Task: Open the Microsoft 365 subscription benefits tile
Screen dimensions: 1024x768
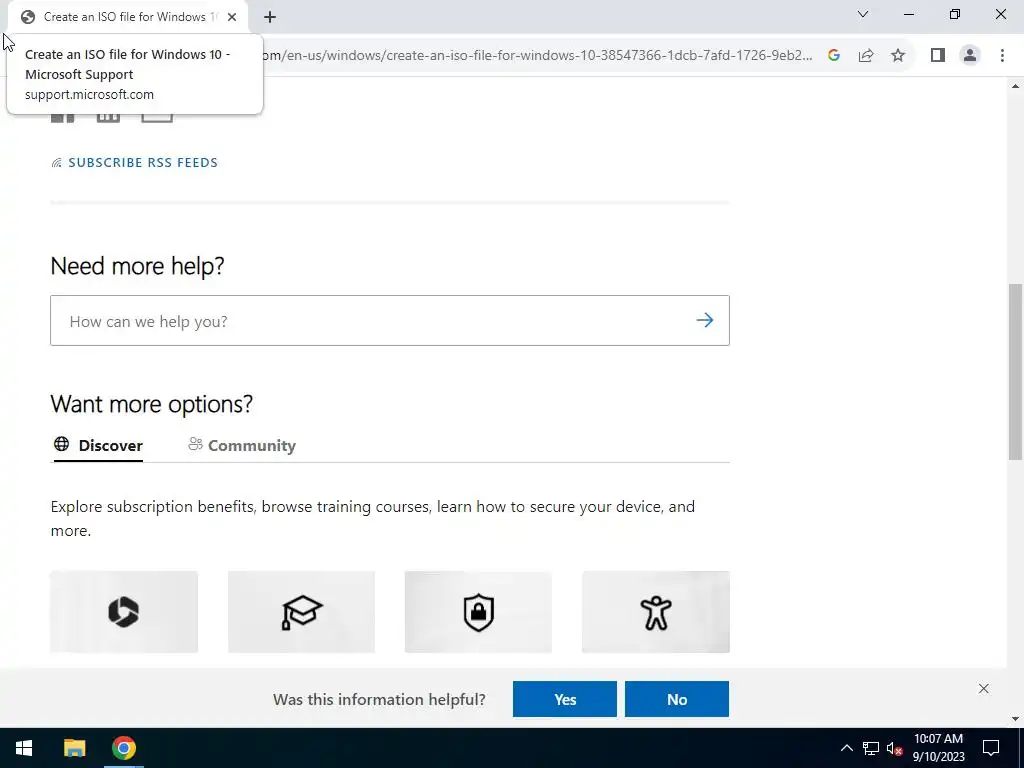Action: pos(124,612)
